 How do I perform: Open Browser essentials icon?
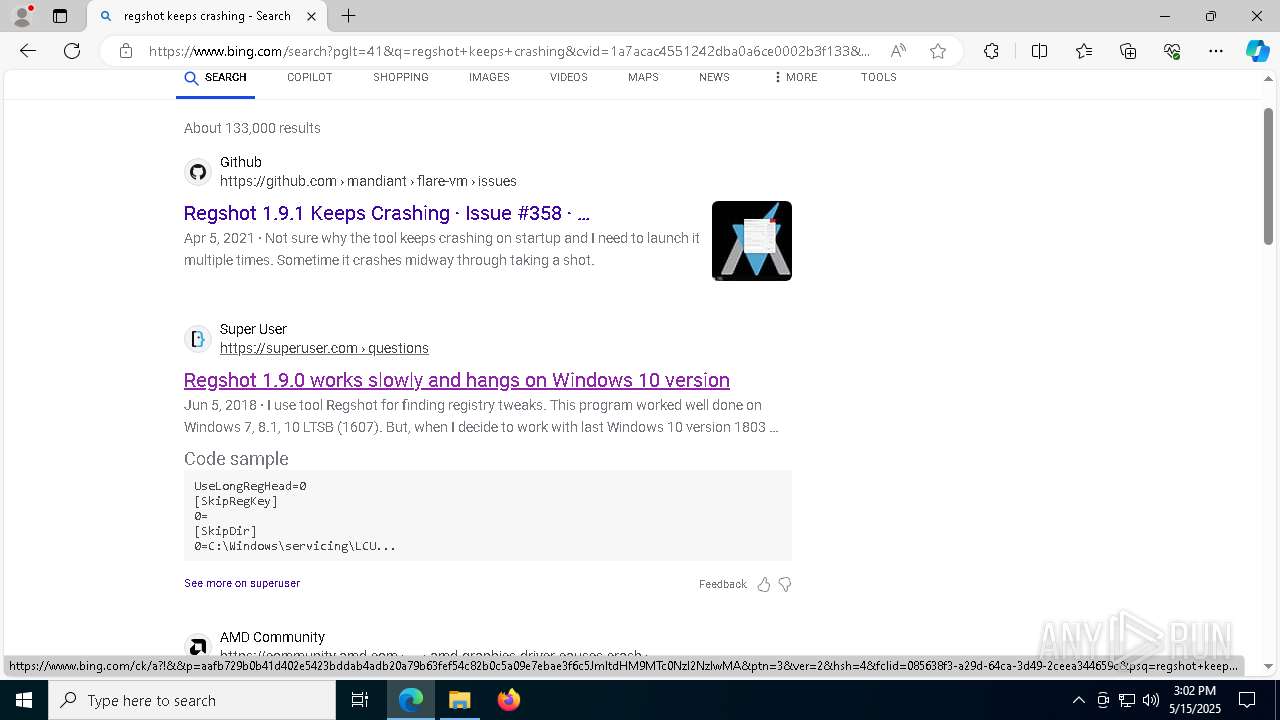click(1172, 51)
